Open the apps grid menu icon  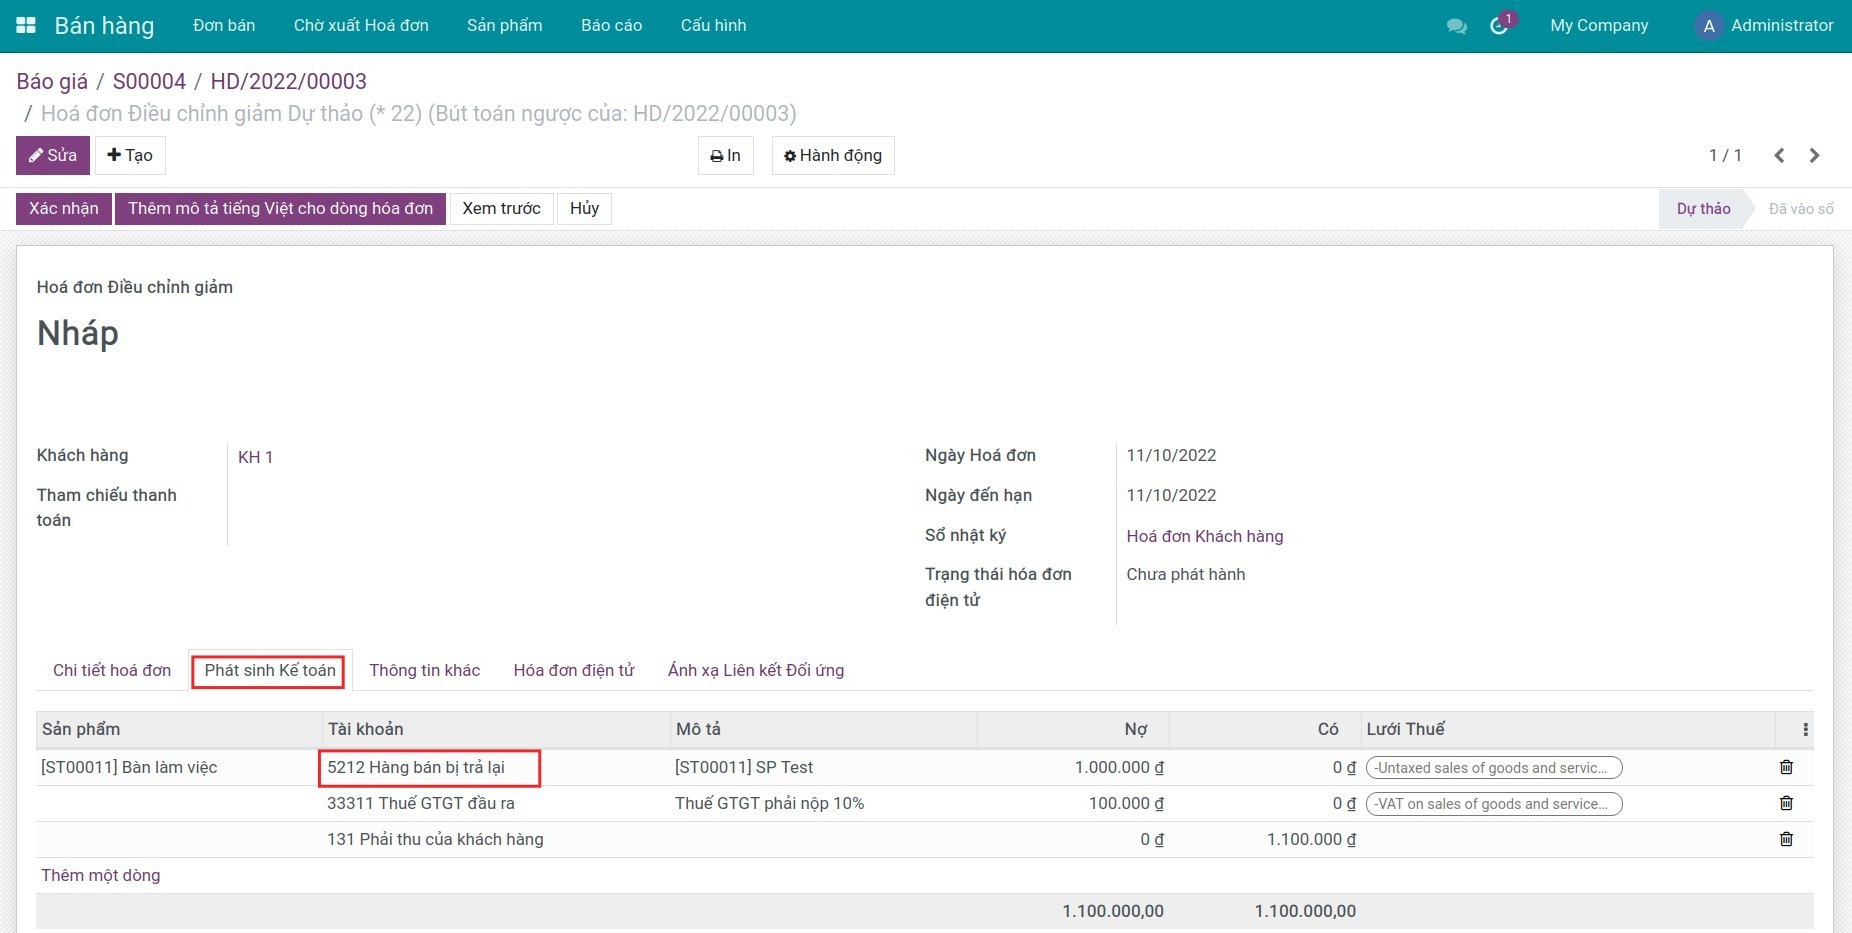click(x=26, y=25)
